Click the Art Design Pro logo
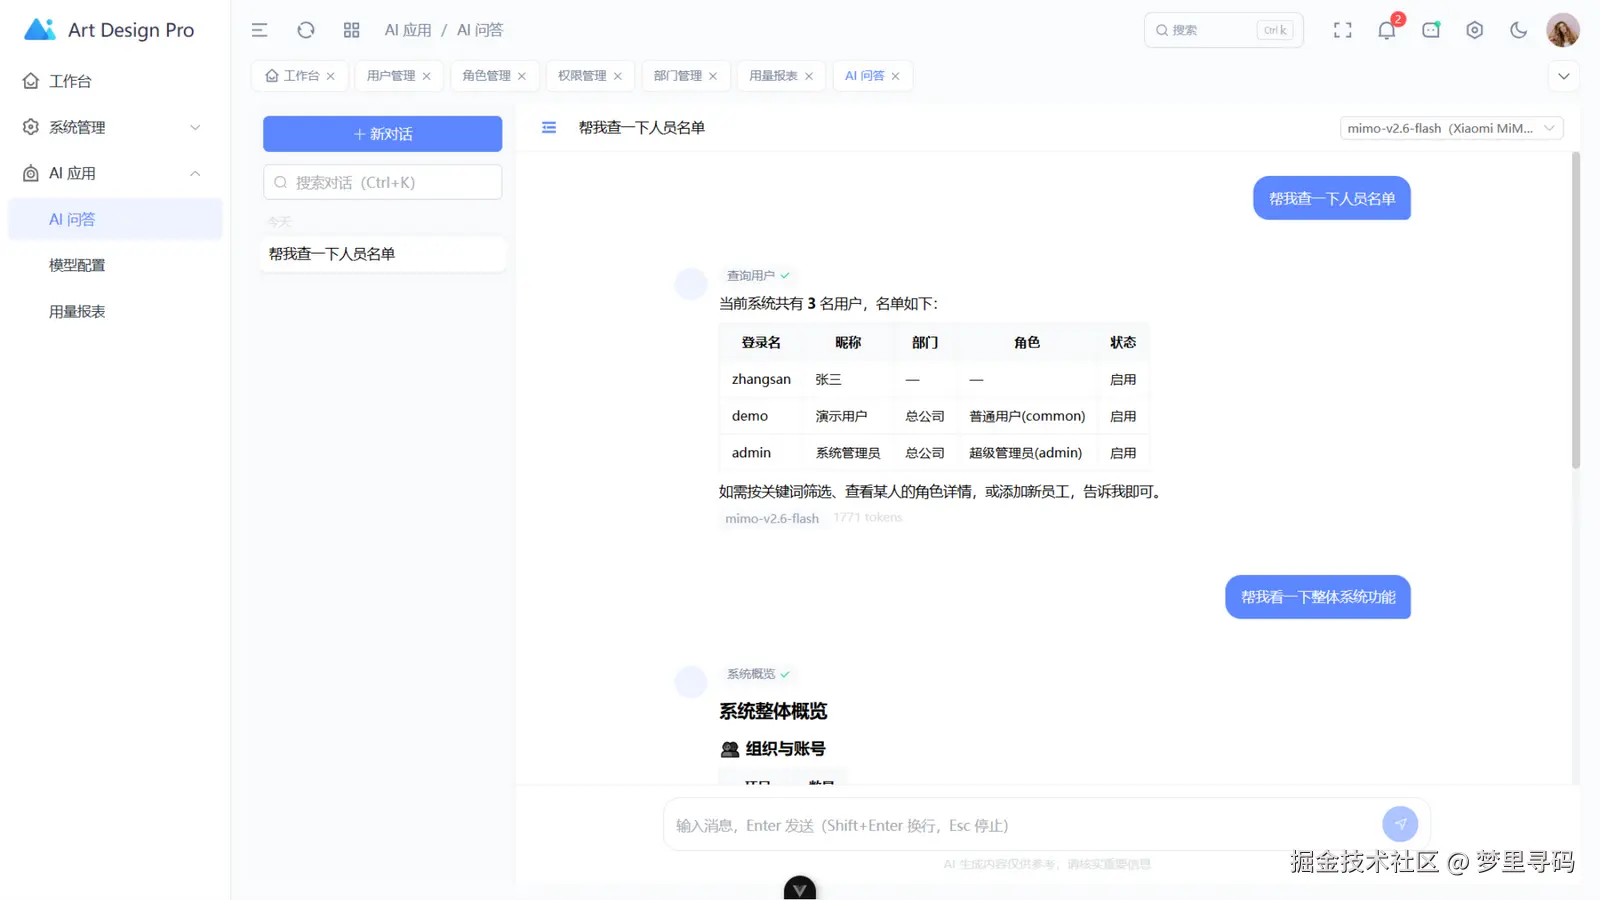 point(109,30)
